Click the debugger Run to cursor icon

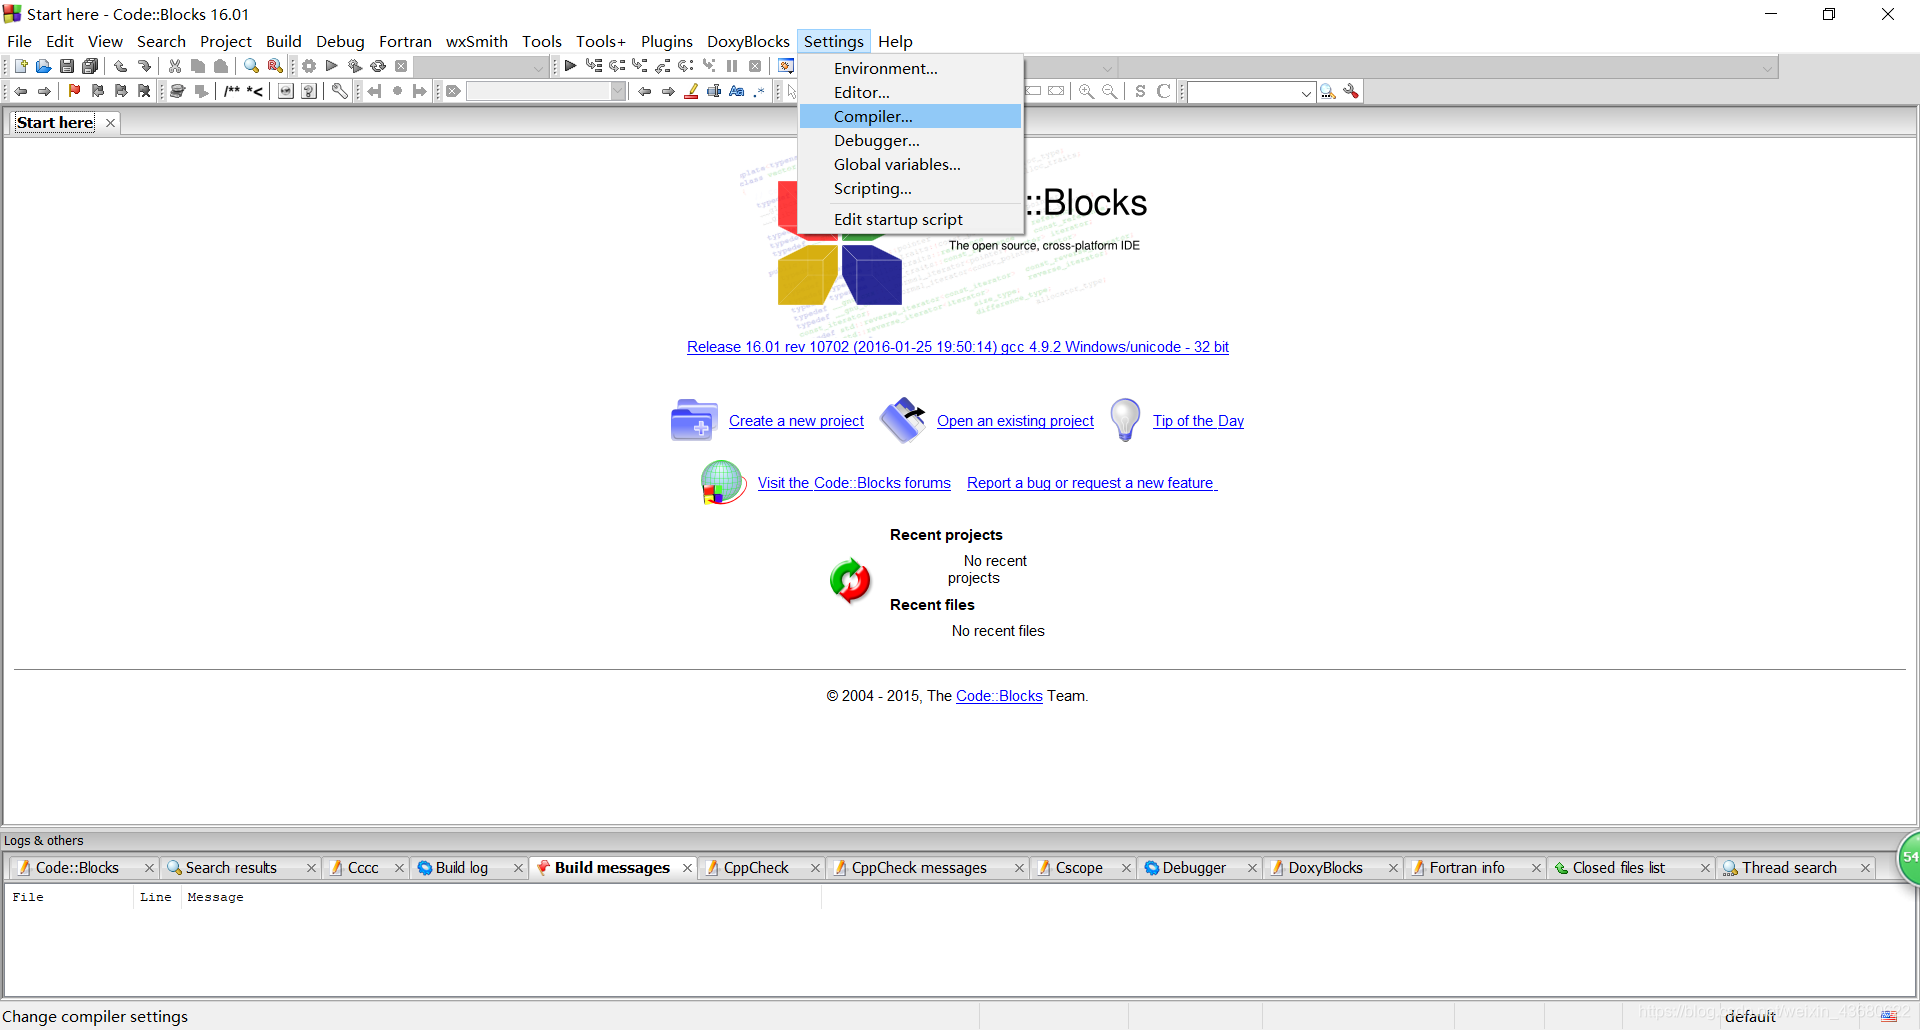pos(594,66)
